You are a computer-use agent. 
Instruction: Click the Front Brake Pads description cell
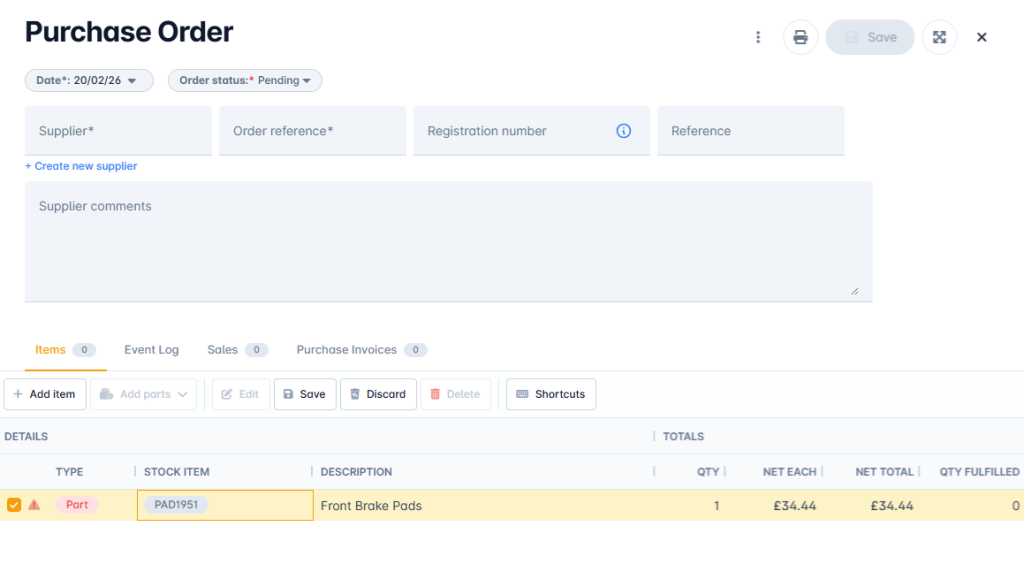click(x=483, y=505)
